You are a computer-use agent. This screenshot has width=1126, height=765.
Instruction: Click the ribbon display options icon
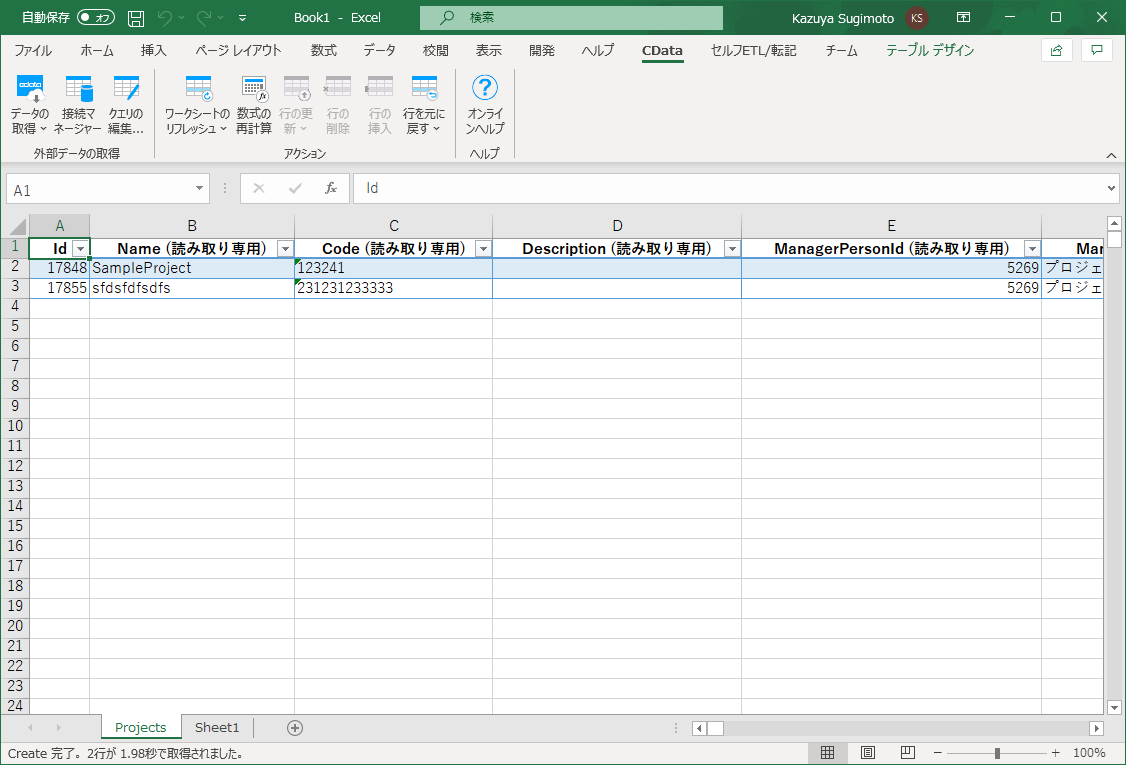pos(964,17)
